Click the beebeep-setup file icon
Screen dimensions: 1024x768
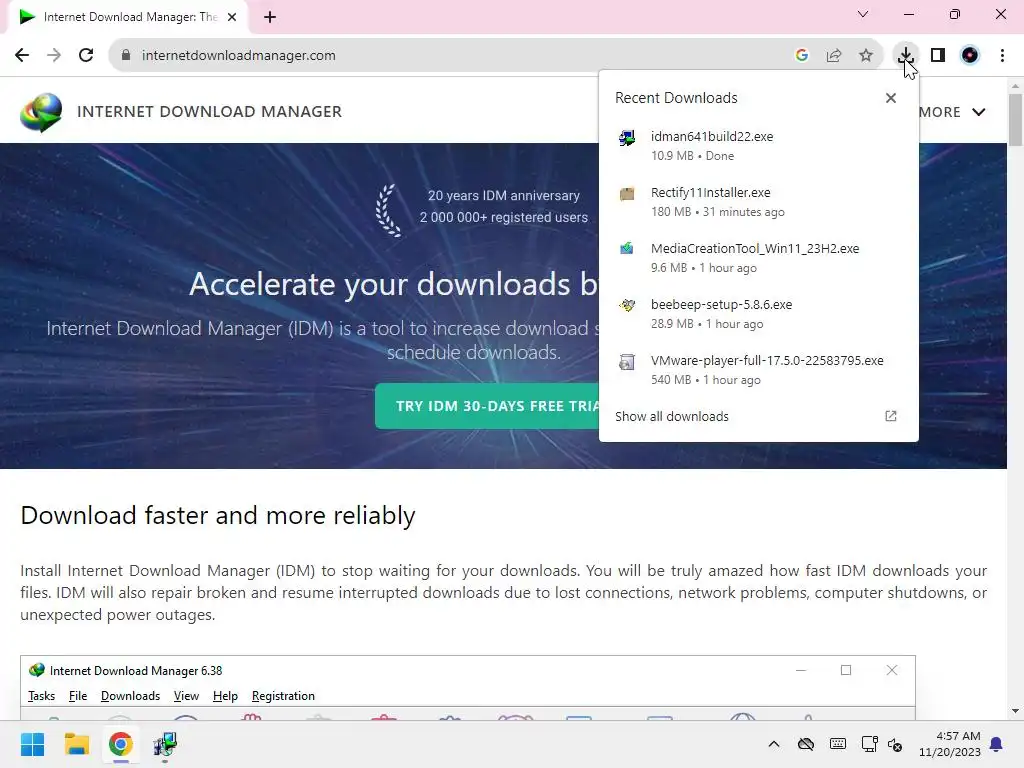tap(627, 305)
